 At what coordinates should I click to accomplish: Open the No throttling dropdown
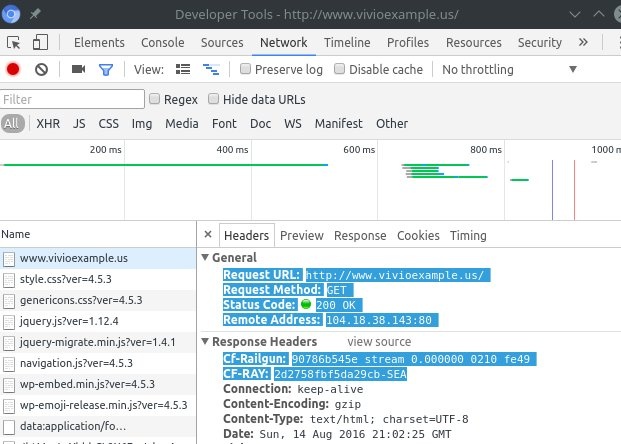(510, 69)
